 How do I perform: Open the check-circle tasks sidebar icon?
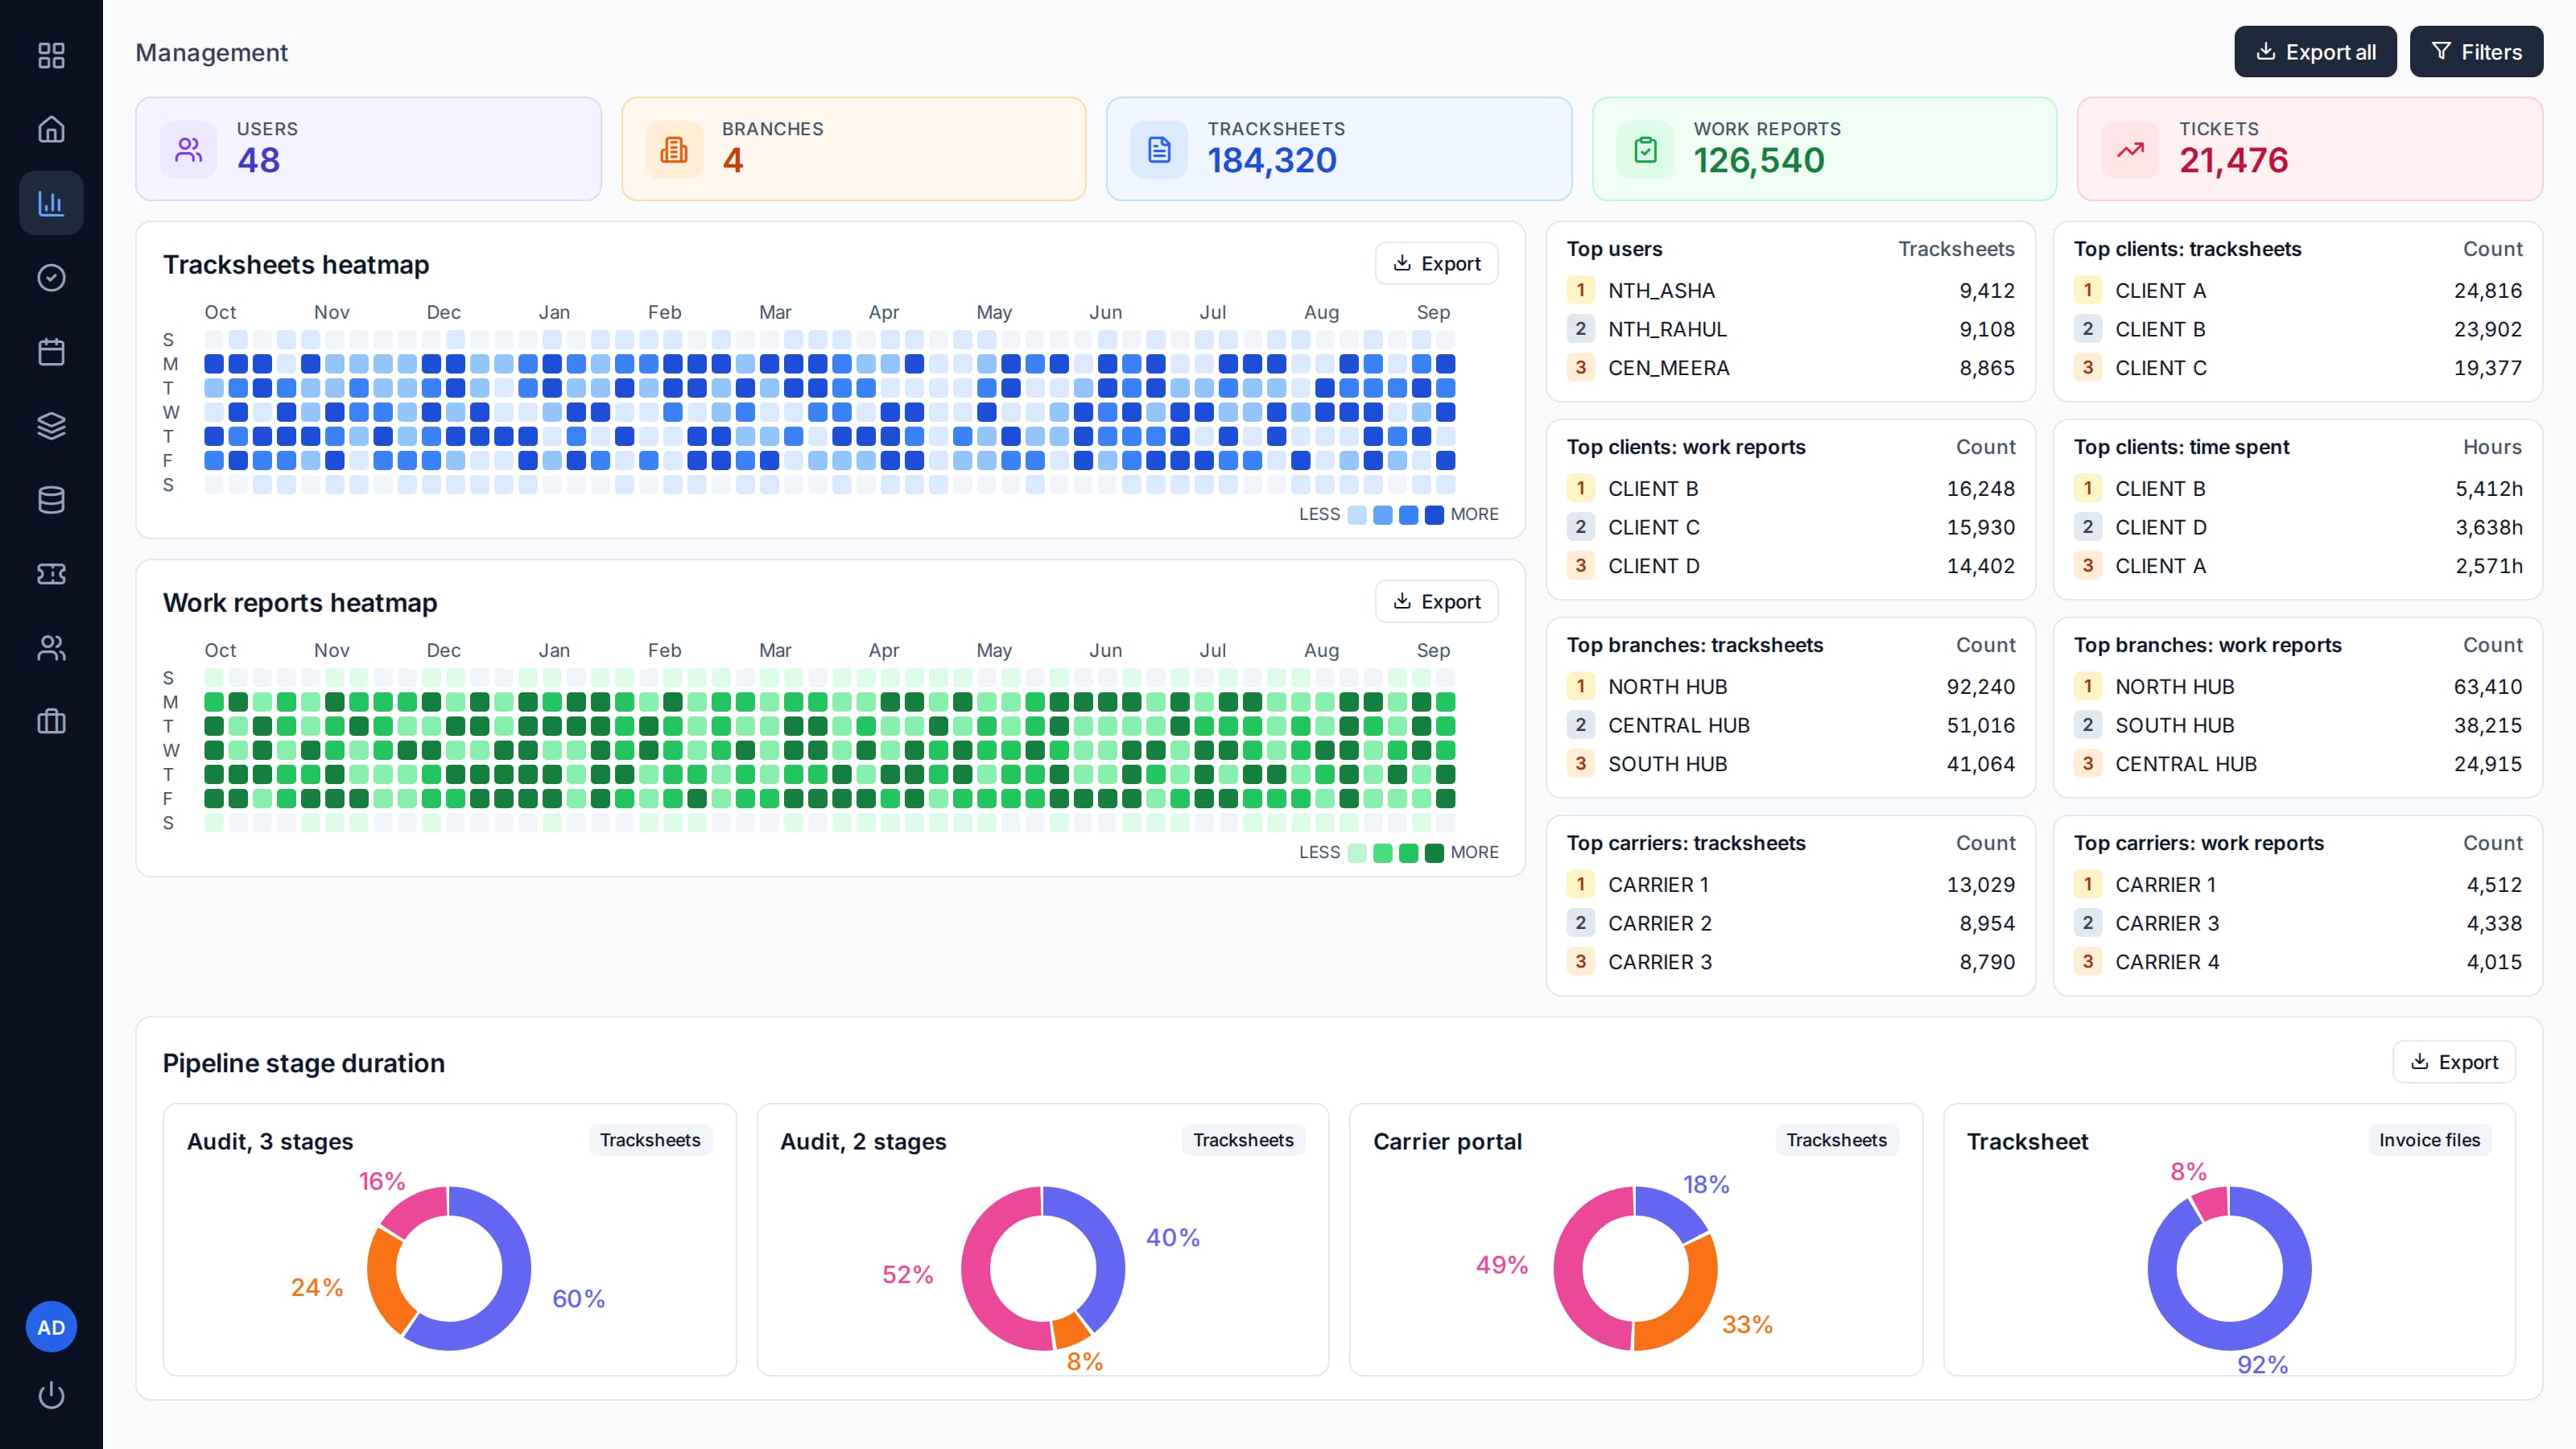point(51,277)
